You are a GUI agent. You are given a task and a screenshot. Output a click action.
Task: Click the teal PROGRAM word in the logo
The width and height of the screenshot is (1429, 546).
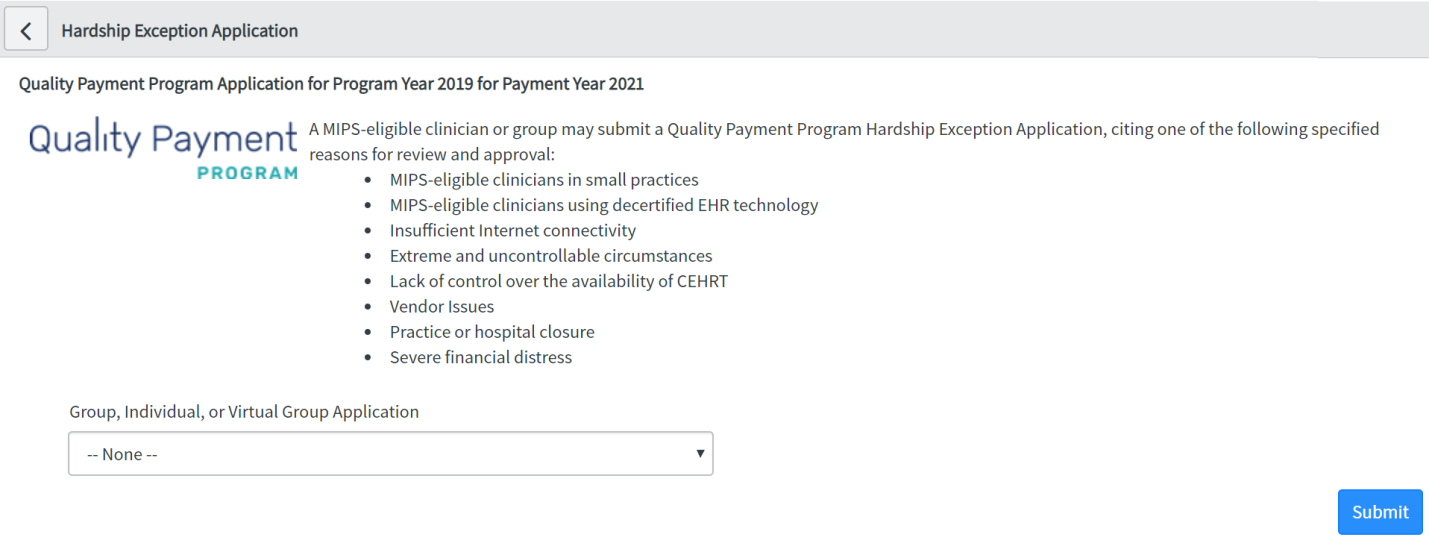(247, 173)
